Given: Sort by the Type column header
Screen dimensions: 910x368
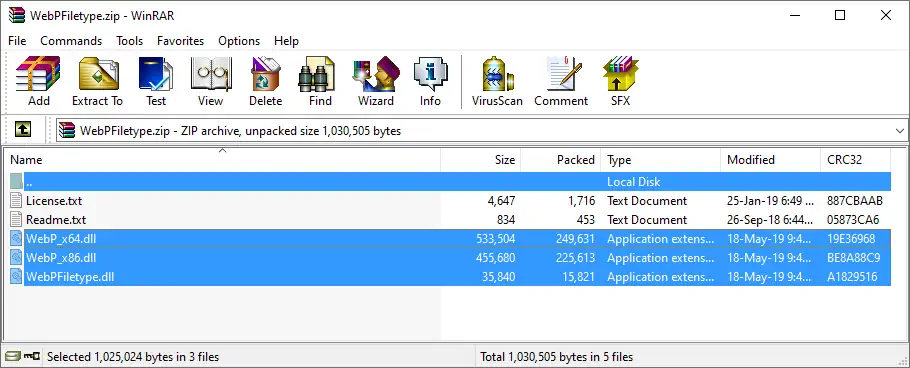Looking at the screenshot, I should [x=660, y=160].
